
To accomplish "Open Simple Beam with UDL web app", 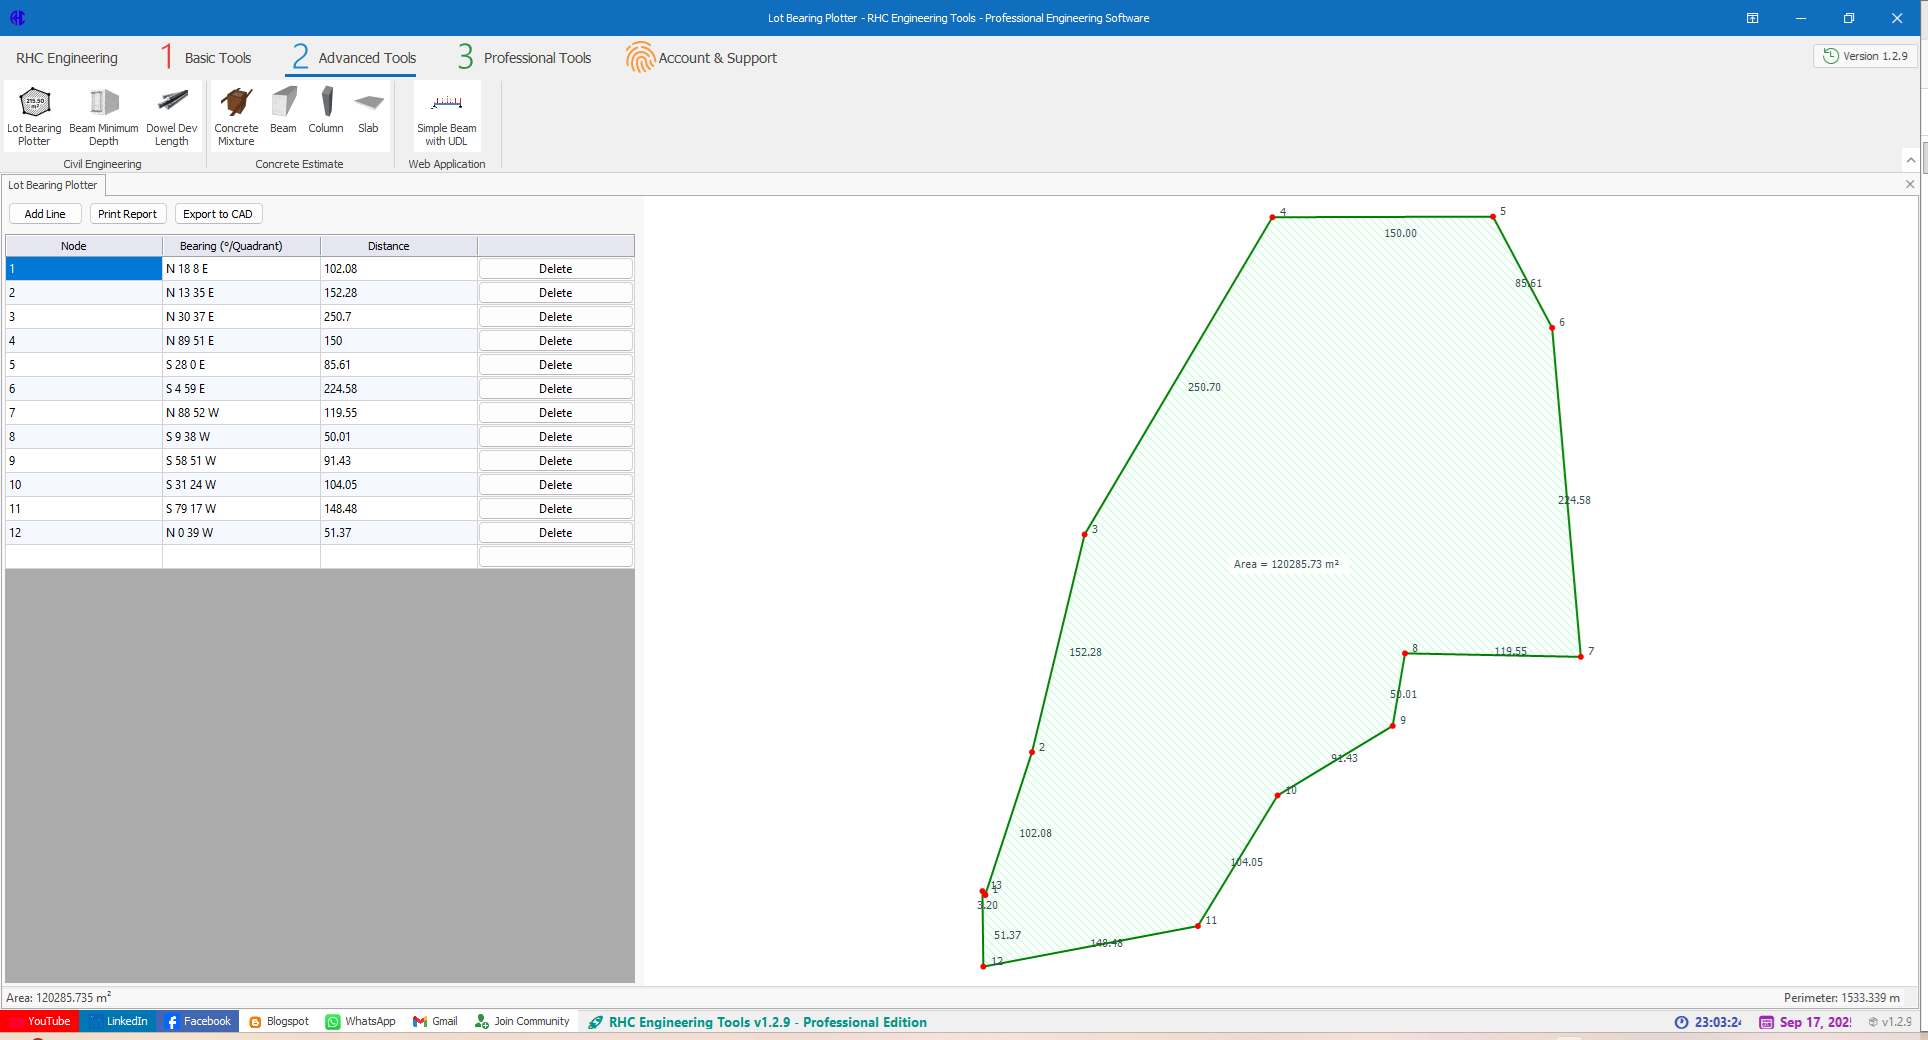I will (x=446, y=117).
